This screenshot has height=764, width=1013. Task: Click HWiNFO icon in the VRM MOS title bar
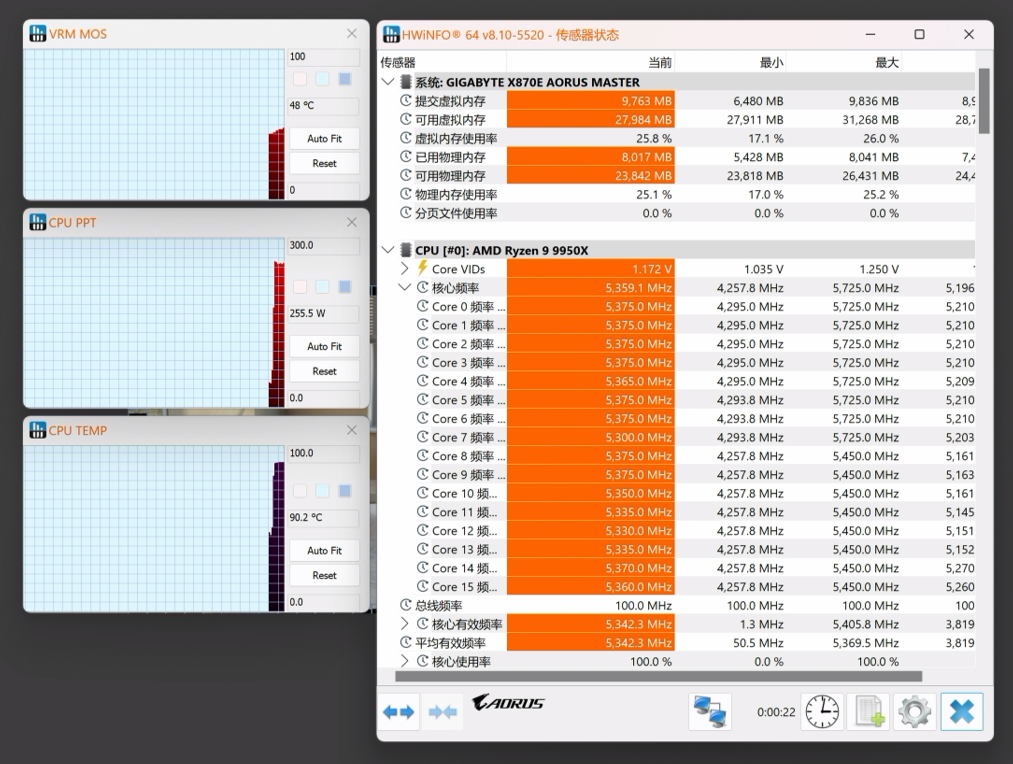coord(37,34)
